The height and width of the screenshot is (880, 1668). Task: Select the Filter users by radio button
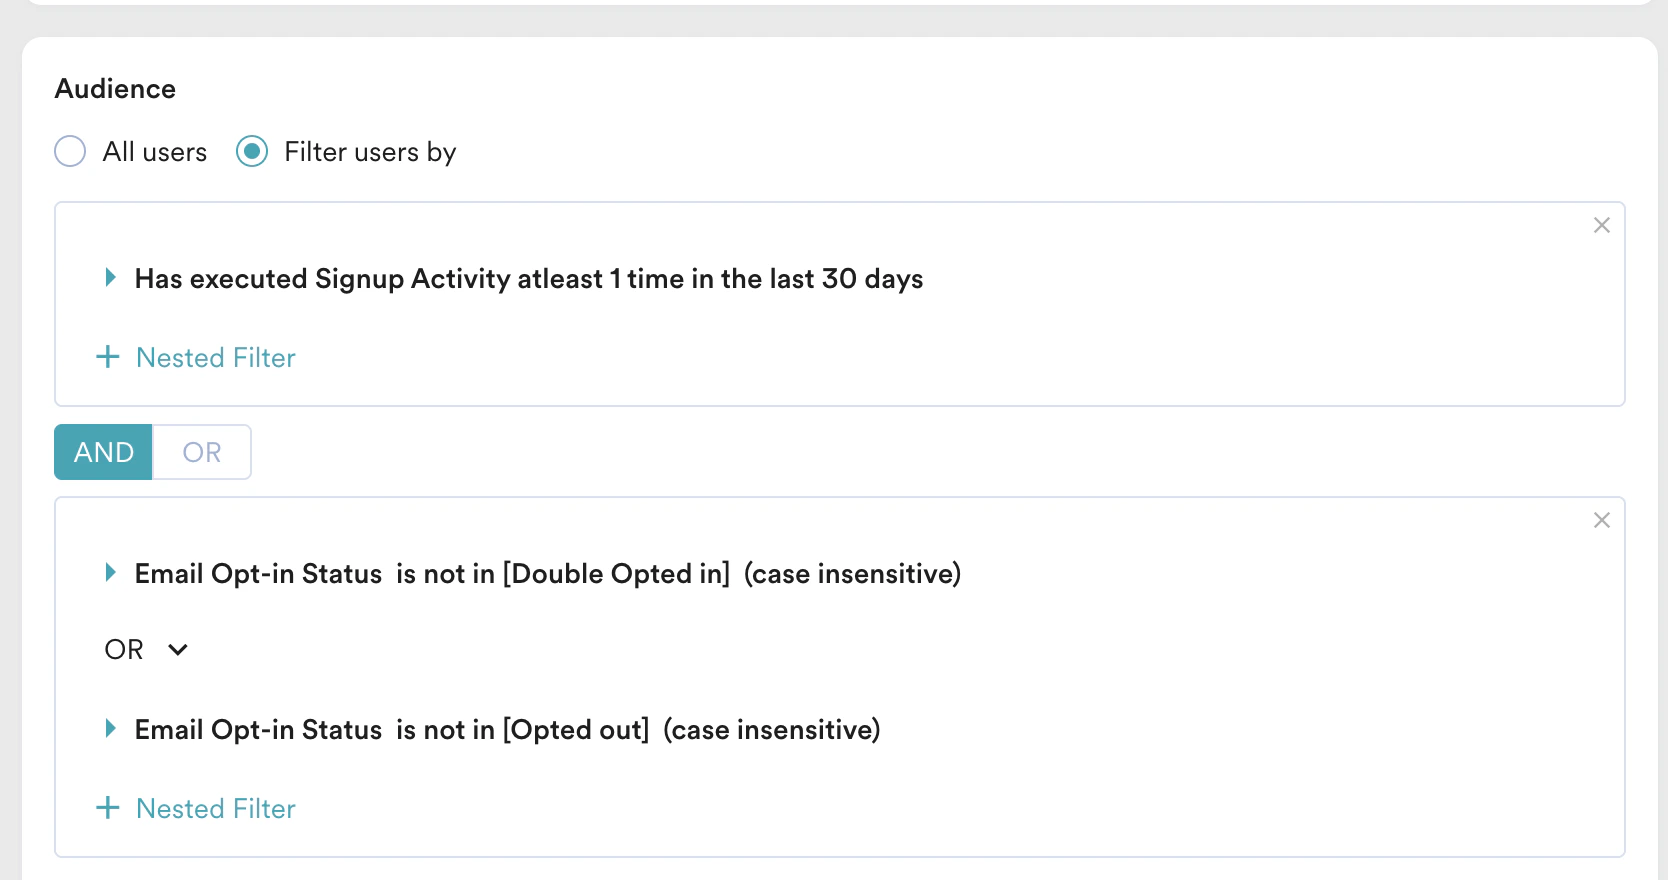[252, 151]
